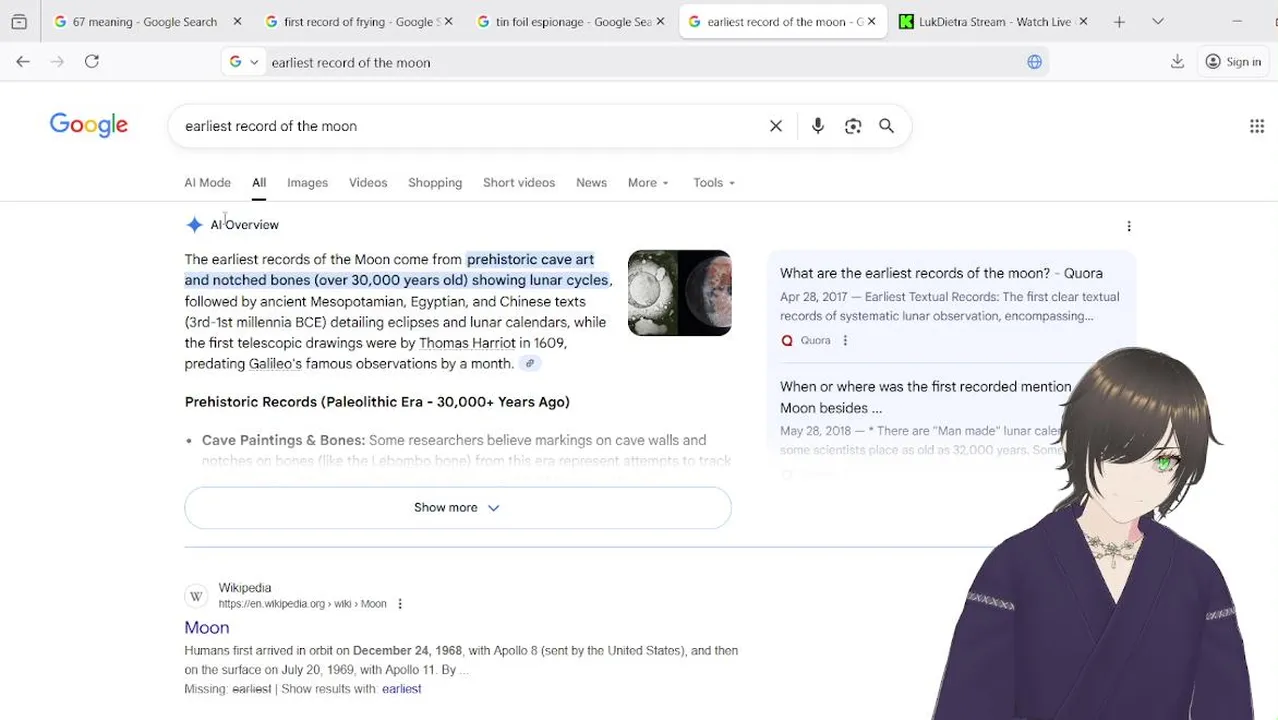Close the 'first record of frying' tab
This screenshot has width=1278, height=720.
click(x=448, y=21)
